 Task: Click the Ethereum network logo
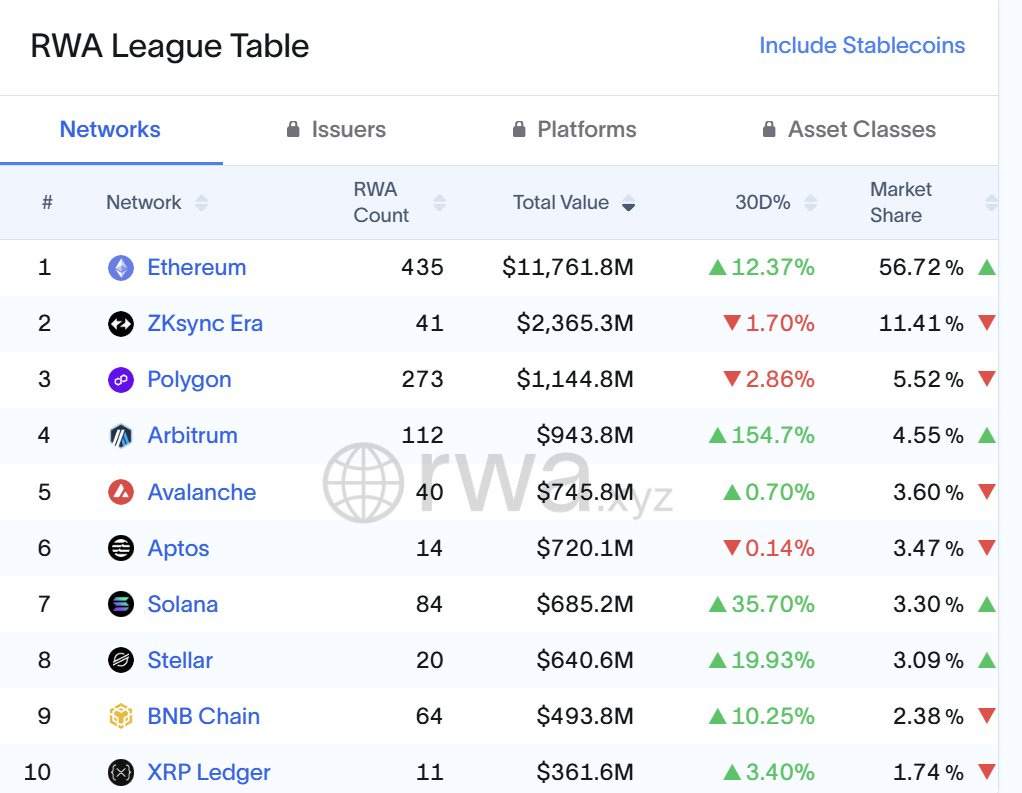pyautogui.click(x=120, y=267)
